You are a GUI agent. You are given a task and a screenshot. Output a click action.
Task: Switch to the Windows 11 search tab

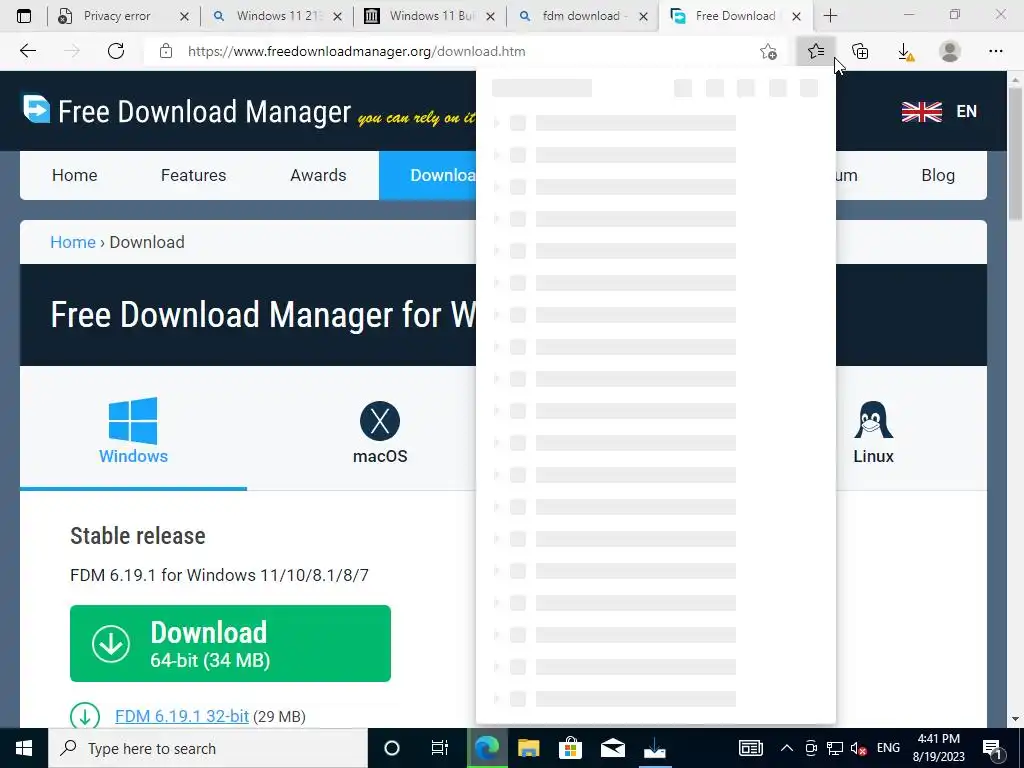(279, 16)
